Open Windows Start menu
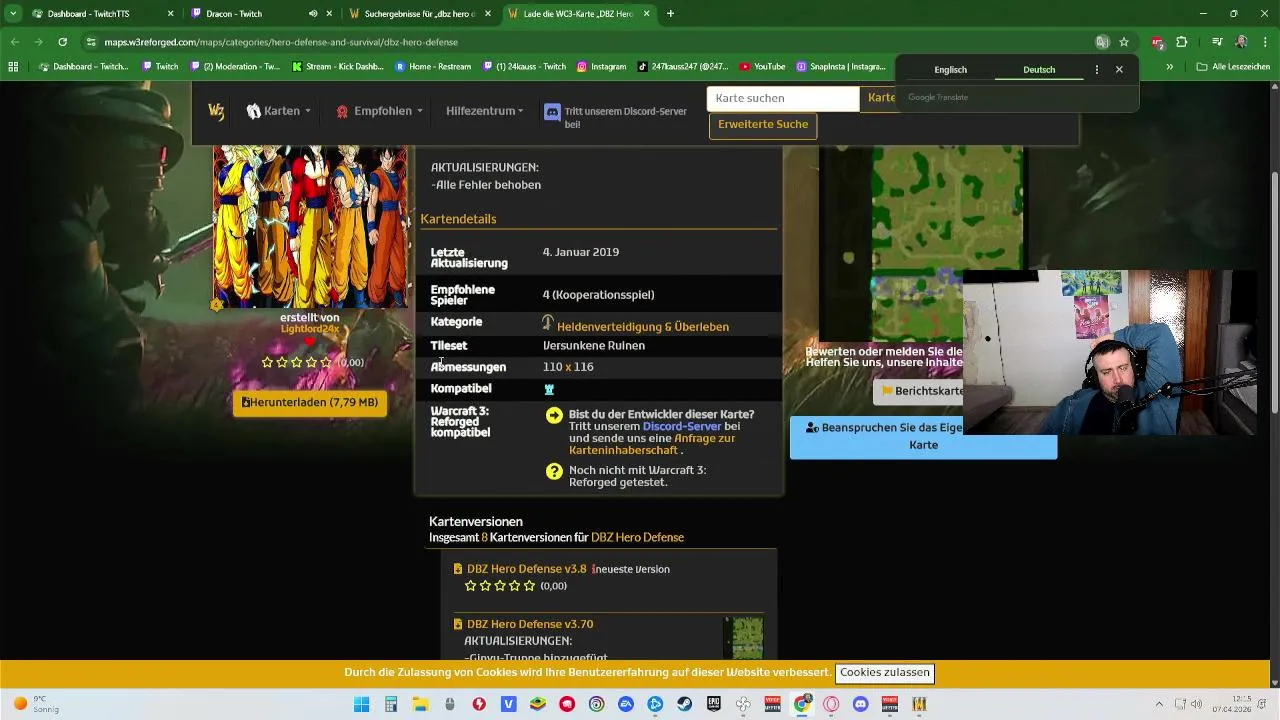Image resolution: width=1280 pixels, height=720 pixels. tap(361, 704)
